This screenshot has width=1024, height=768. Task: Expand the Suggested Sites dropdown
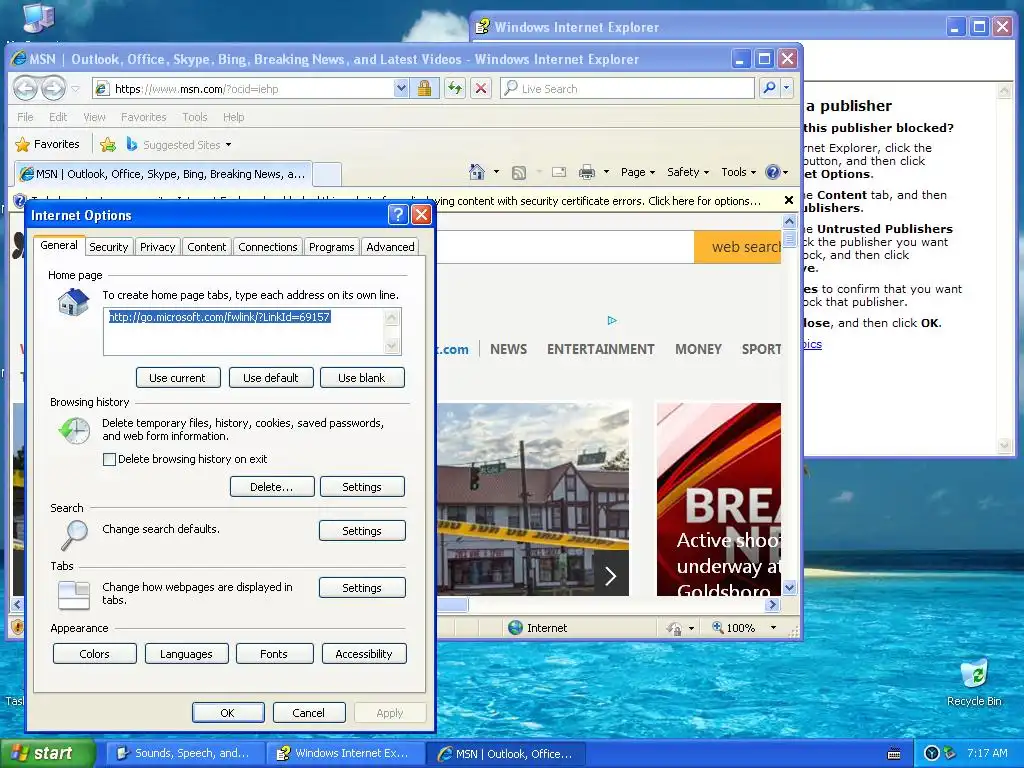(228, 145)
